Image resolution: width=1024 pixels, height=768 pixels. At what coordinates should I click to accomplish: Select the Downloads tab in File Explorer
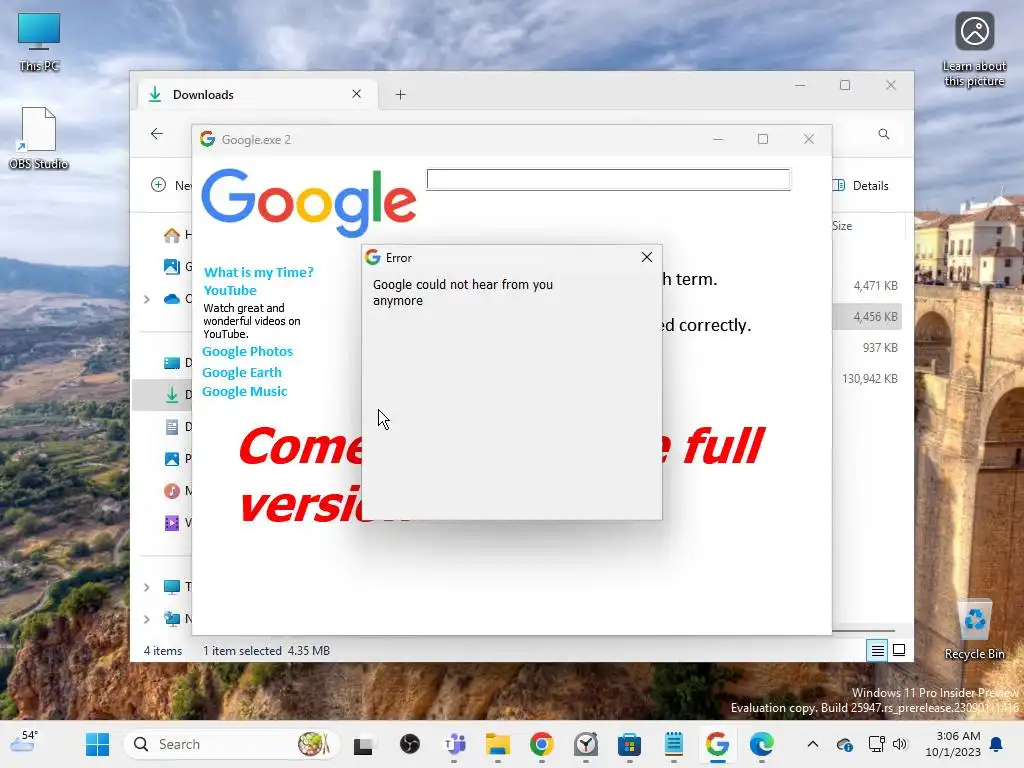coord(258,95)
